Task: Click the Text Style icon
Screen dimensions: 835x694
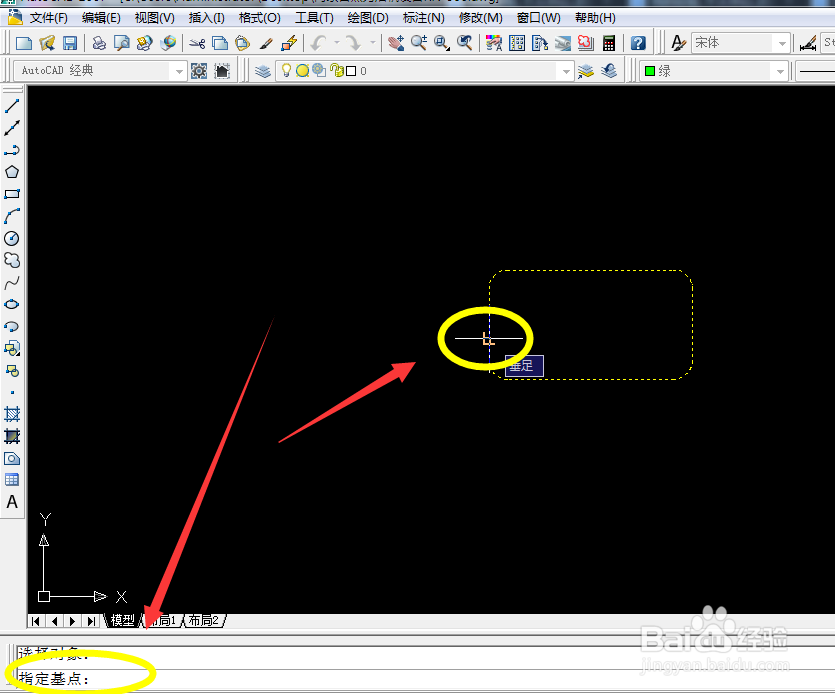Action: pyautogui.click(x=678, y=43)
